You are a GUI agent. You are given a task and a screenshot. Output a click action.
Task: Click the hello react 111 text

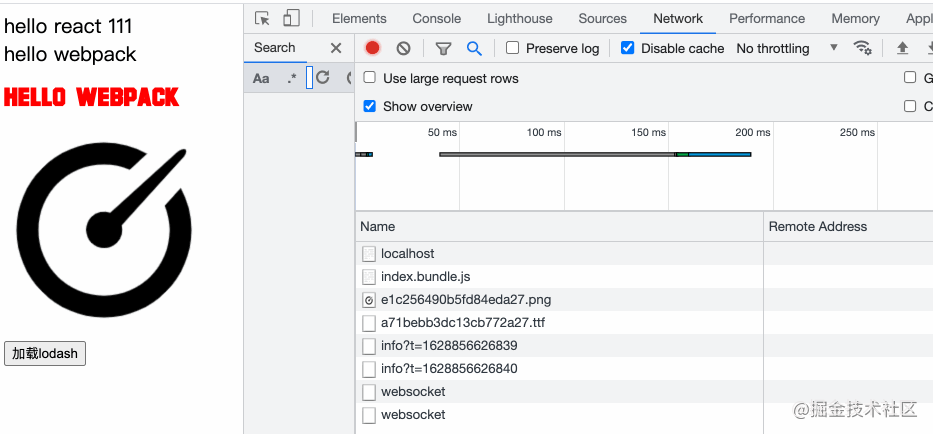pyautogui.click(x=68, y=26)
